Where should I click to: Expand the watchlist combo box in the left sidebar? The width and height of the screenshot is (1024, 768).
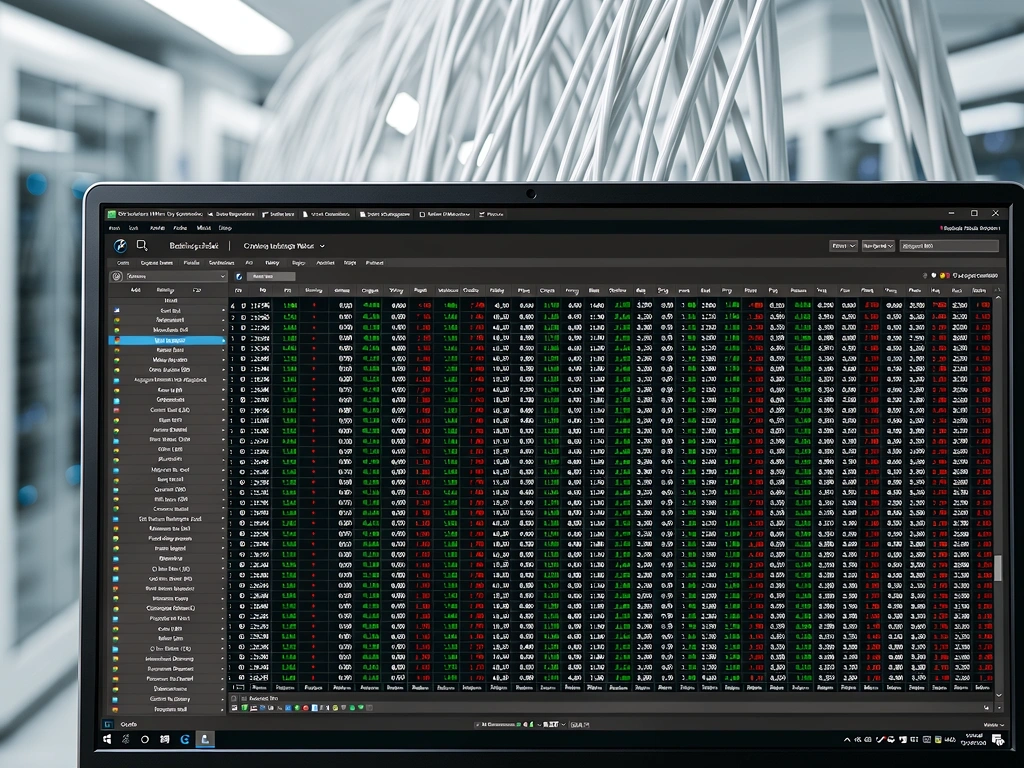coord(174,276)
